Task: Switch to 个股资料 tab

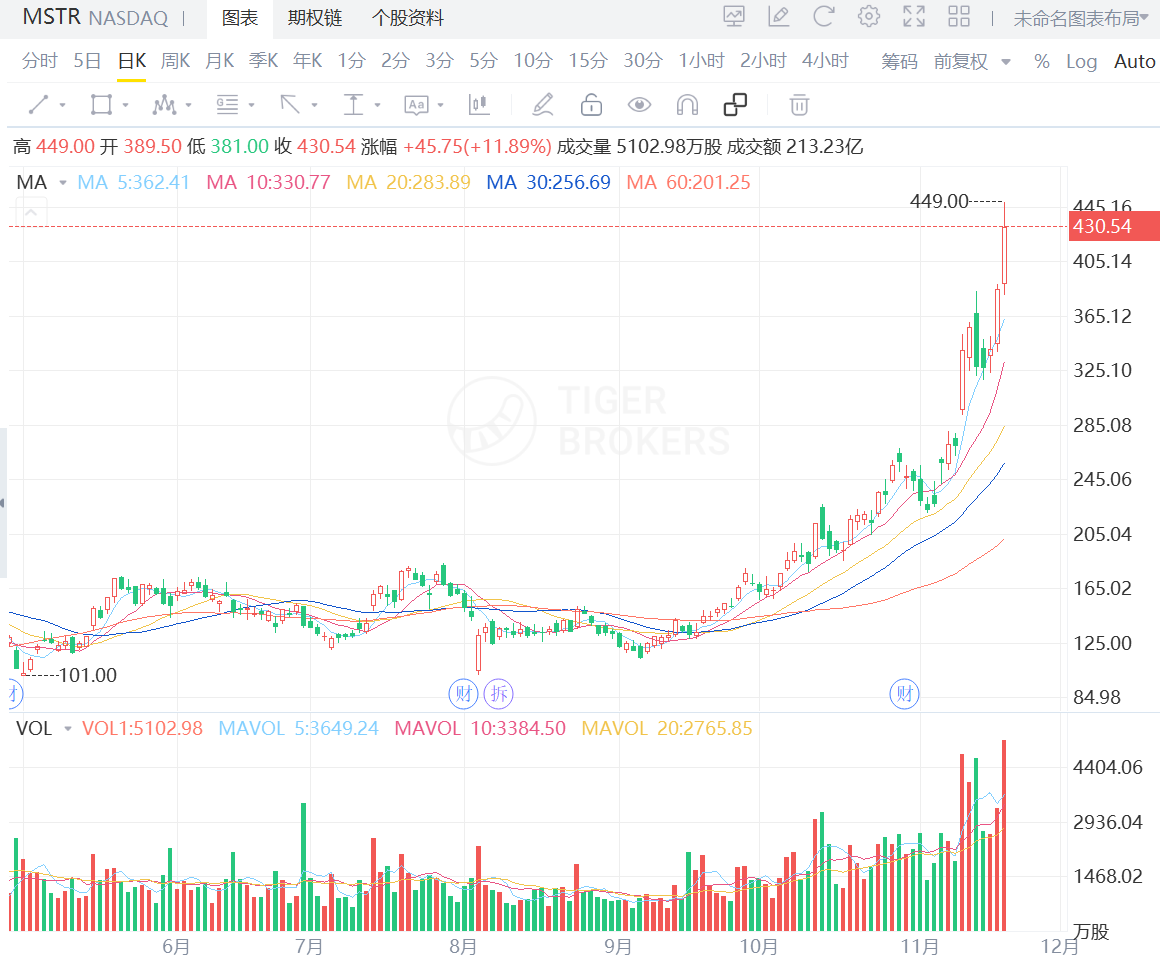Action: point(408,18)
